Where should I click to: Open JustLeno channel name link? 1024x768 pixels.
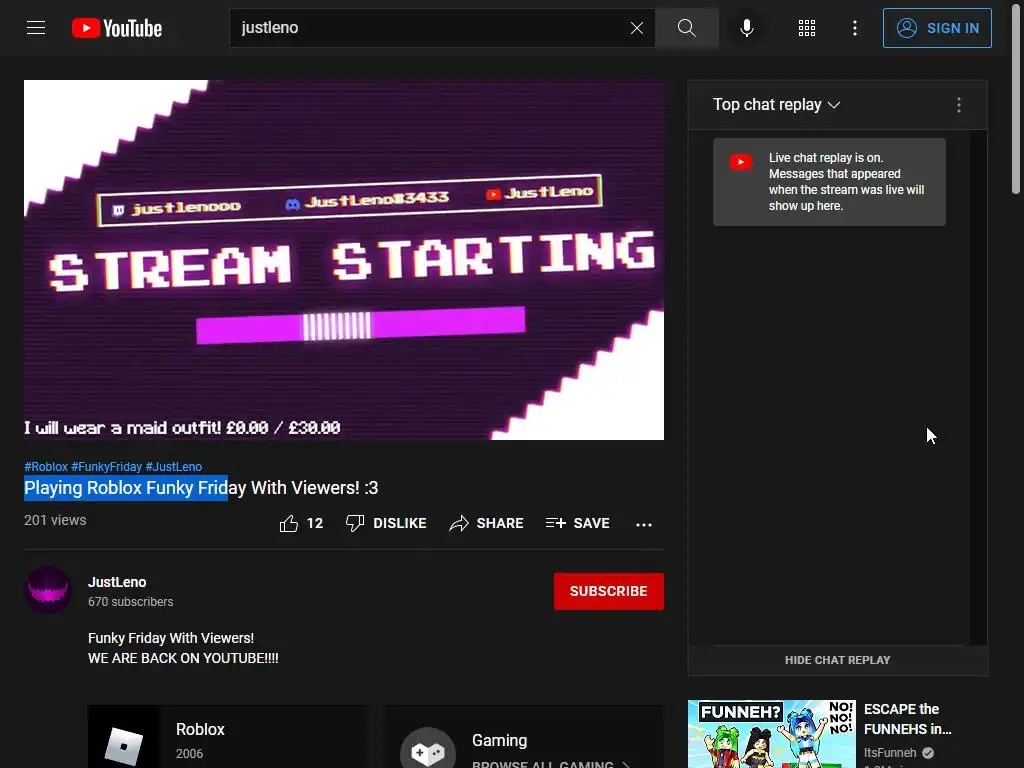click(x=117, y=582)
